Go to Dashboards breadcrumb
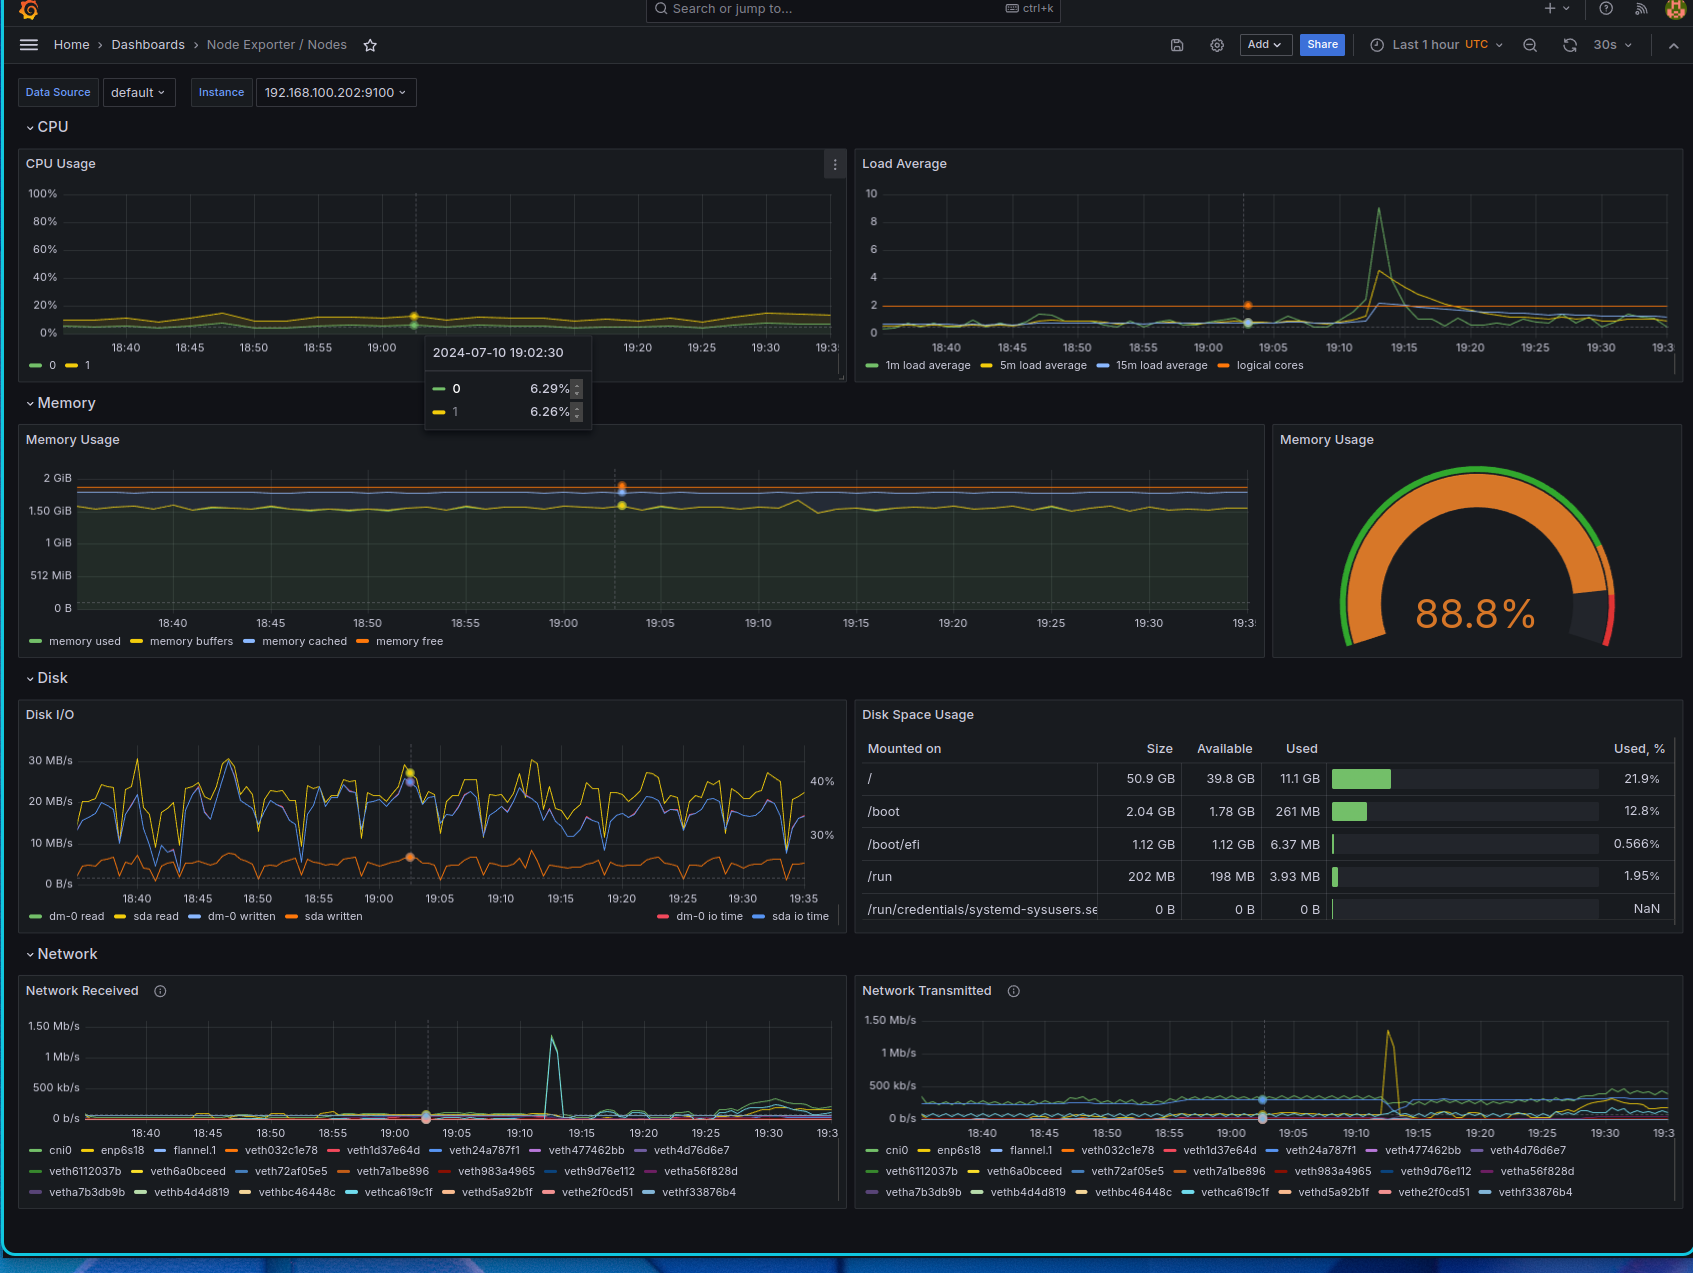This screenshot has height=1273, width=1693. [x=148, y=45]
